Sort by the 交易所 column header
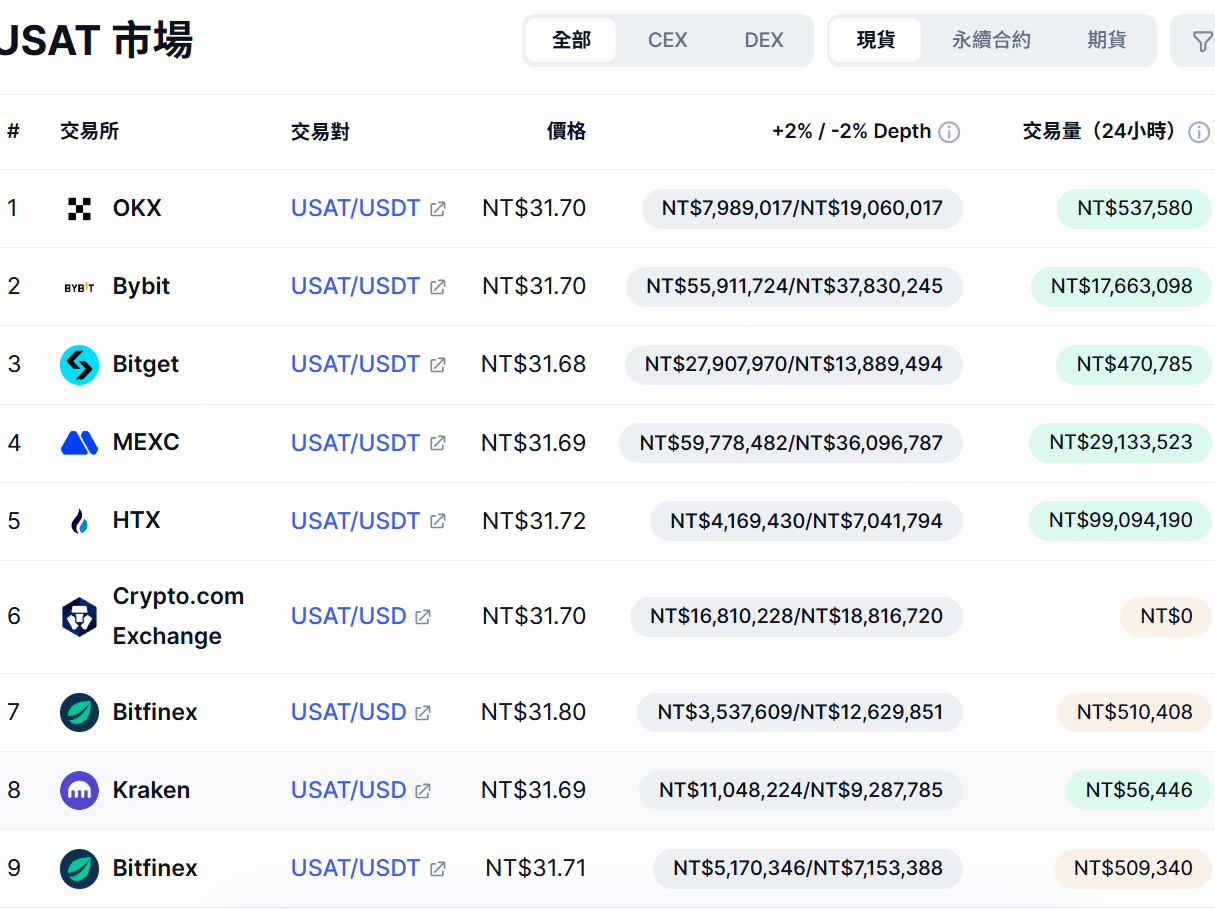 point(89,132)
